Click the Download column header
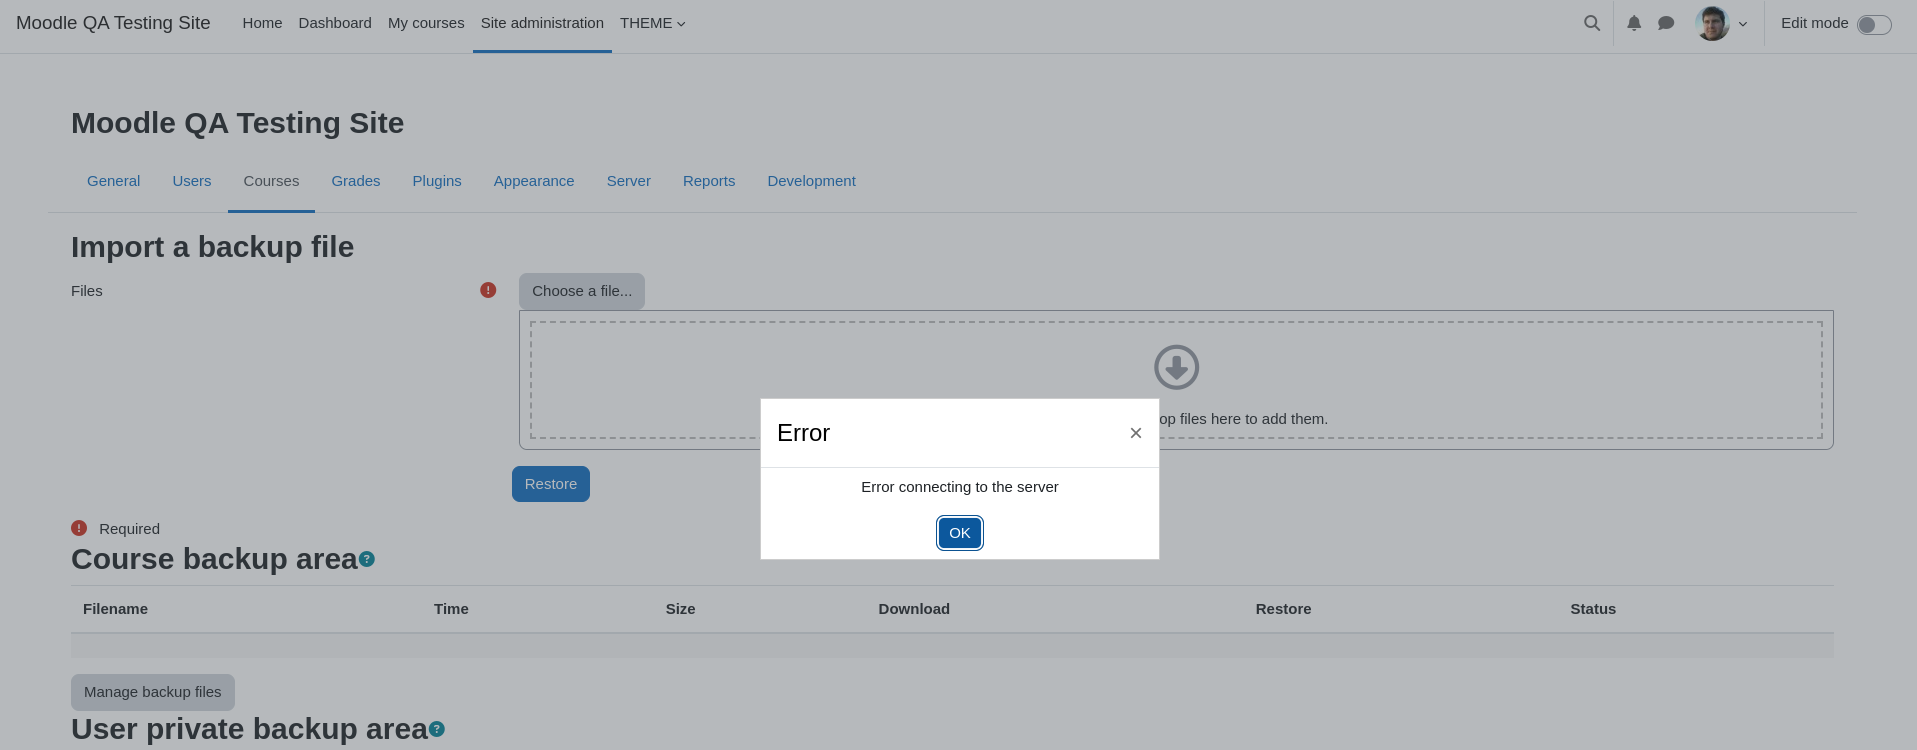1917x750 pixels. click(914, 609)
